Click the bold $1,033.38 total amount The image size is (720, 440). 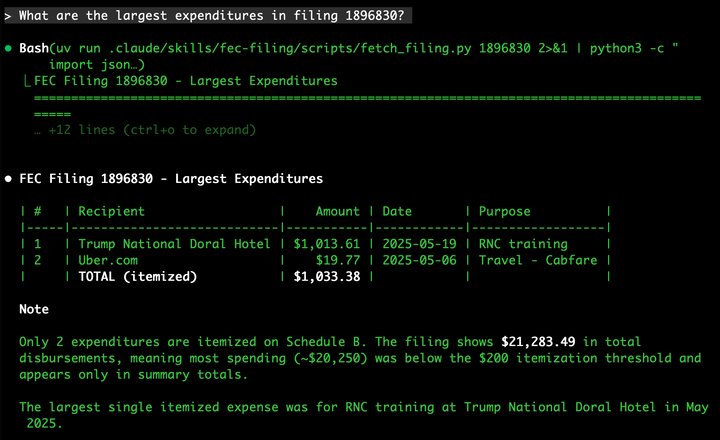[327, 276]
